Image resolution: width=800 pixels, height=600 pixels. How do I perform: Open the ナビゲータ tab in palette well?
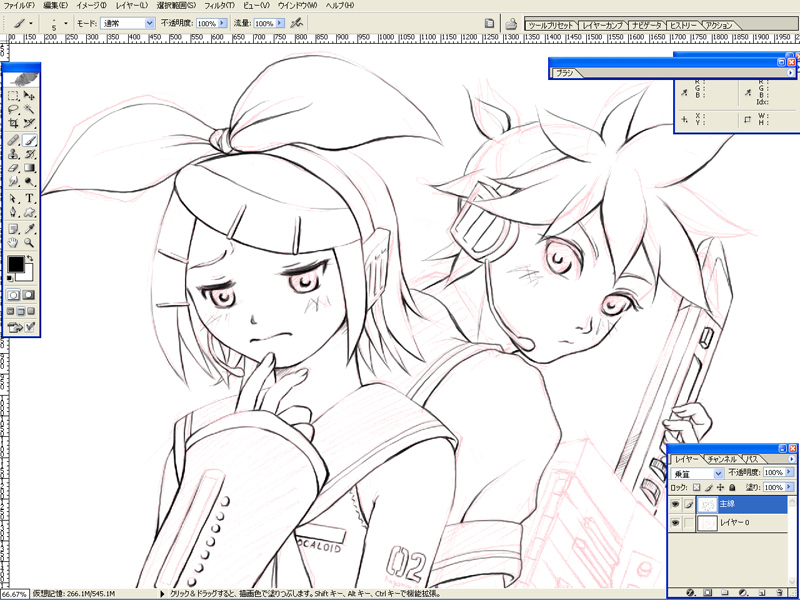(646, 25)
